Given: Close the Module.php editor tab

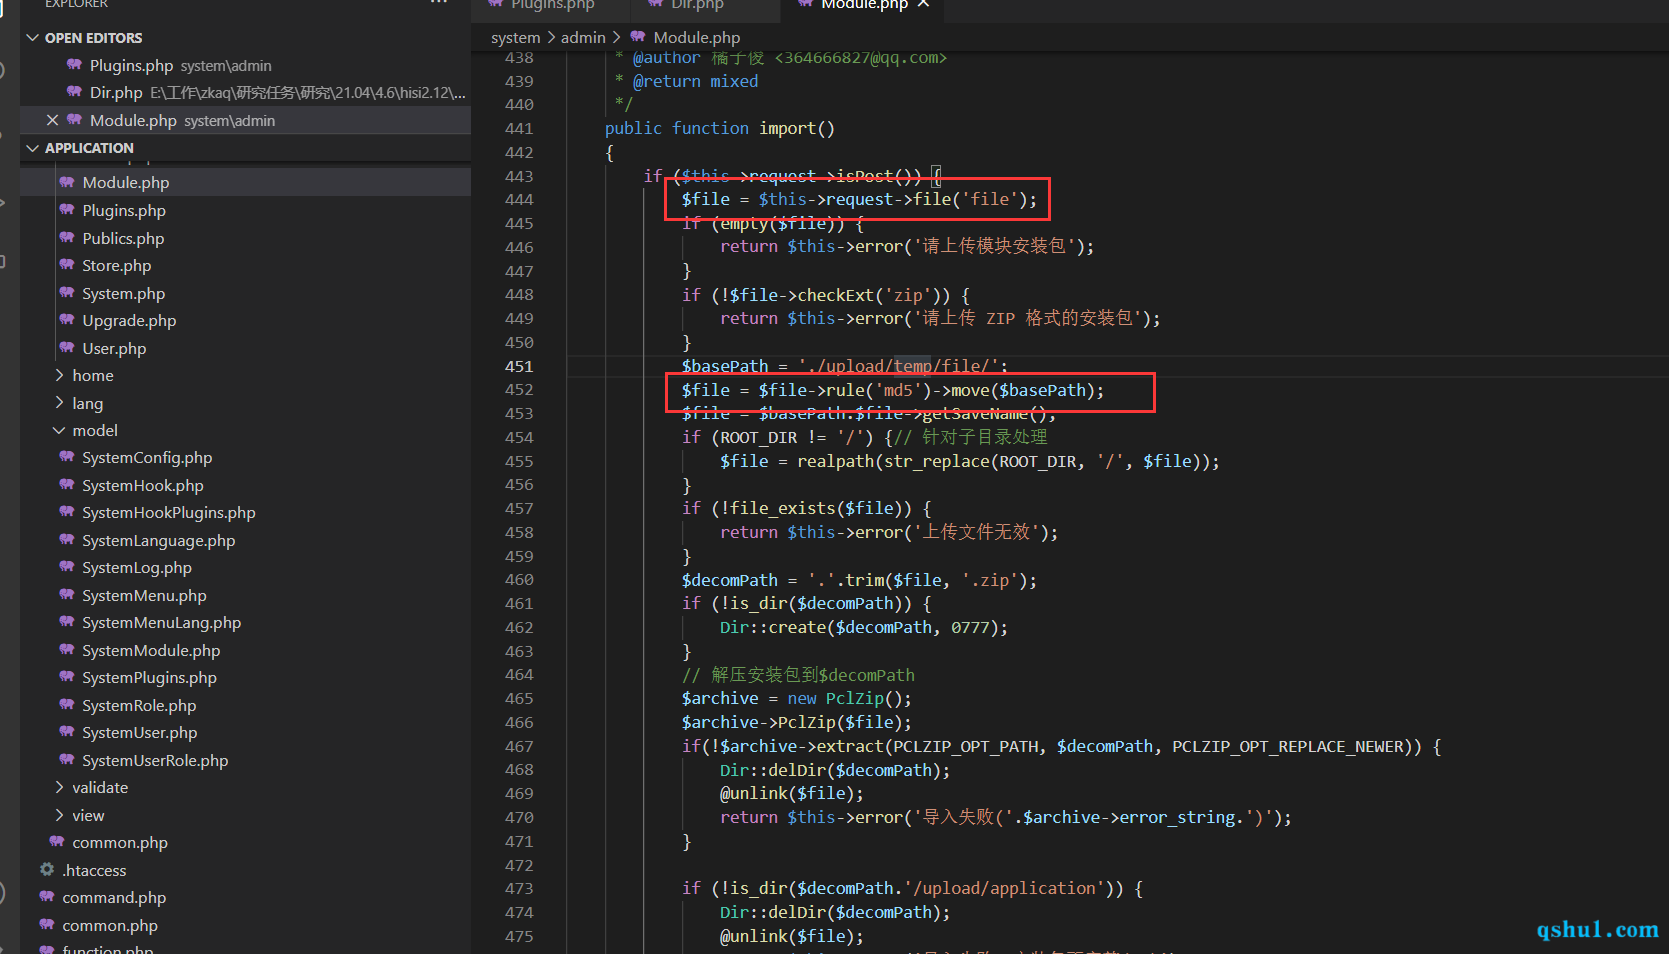Looking at the screenshot, I should 923,5.
